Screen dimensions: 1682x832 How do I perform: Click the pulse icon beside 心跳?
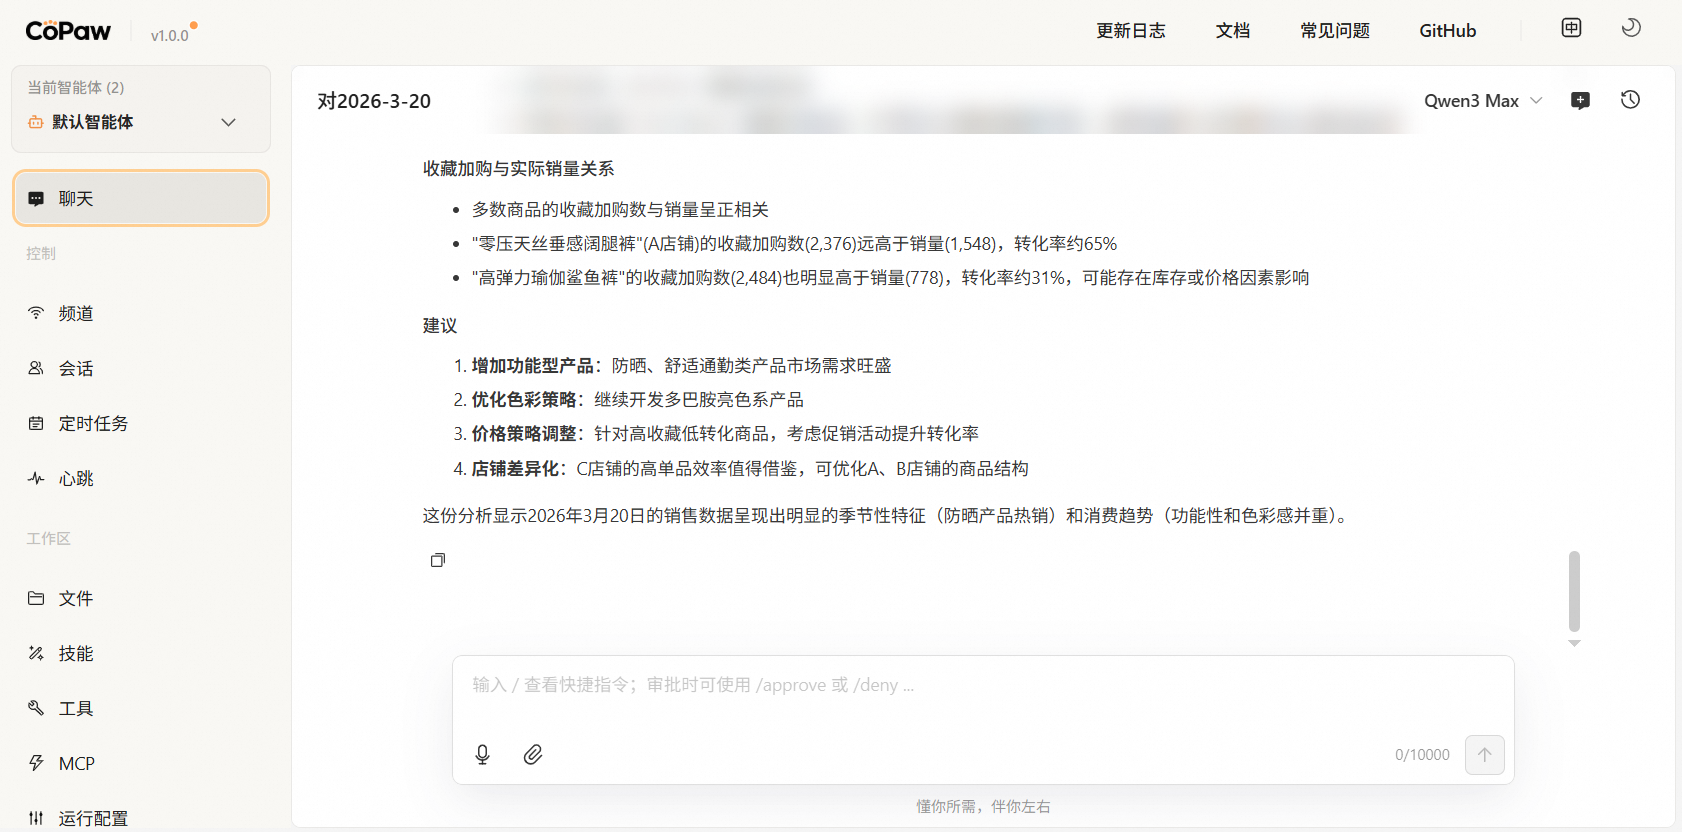(36, 478)
